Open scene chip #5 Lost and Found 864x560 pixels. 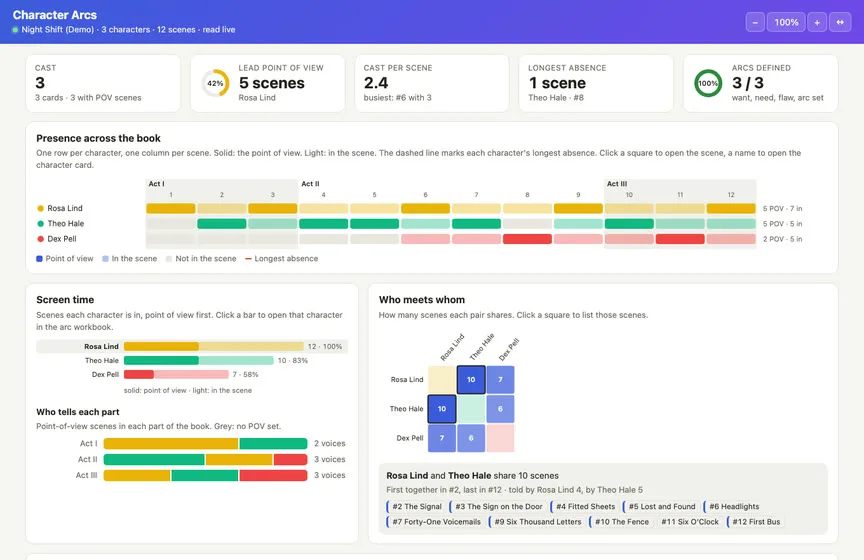(x=661, y=507)
